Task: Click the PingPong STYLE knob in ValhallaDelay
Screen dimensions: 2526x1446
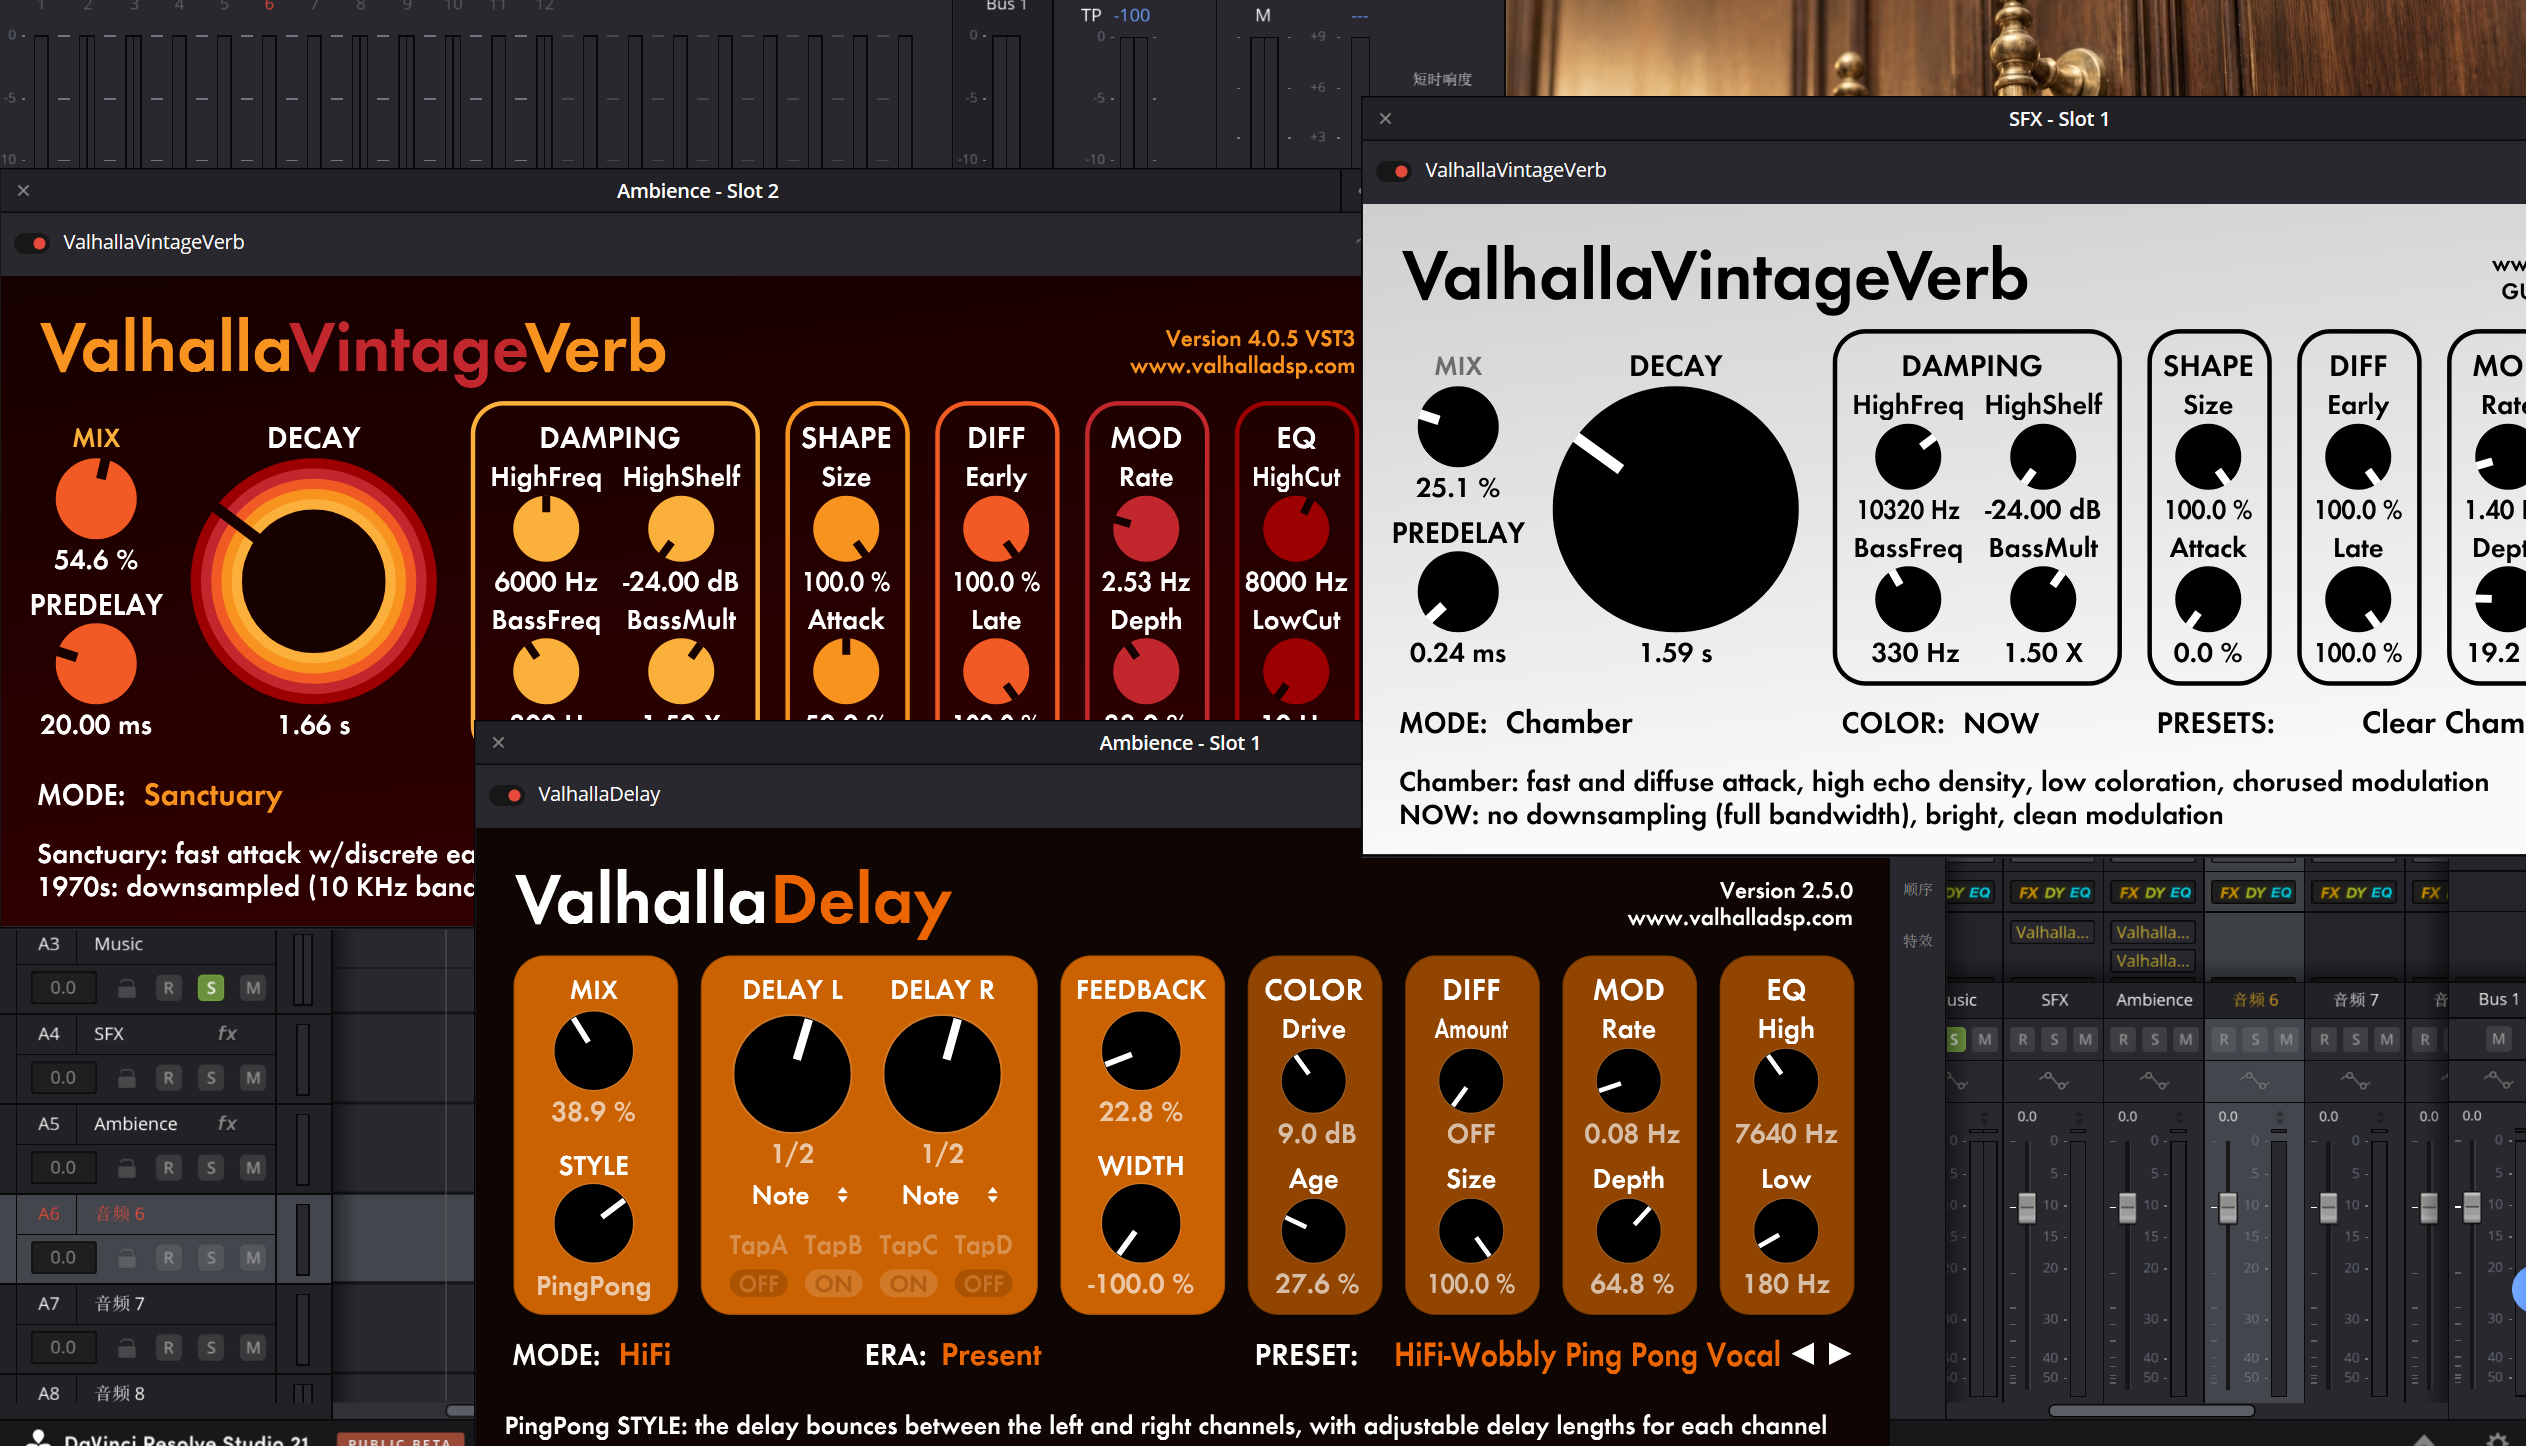Action: point(593,1223)
